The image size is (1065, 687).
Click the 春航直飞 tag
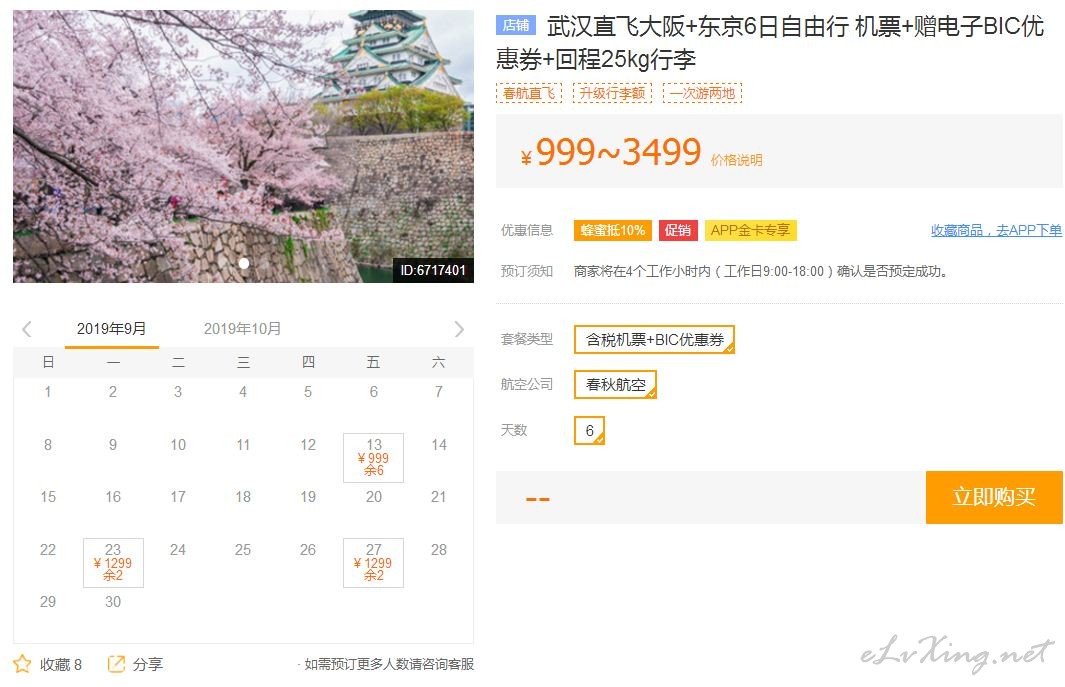click(529, 93)
